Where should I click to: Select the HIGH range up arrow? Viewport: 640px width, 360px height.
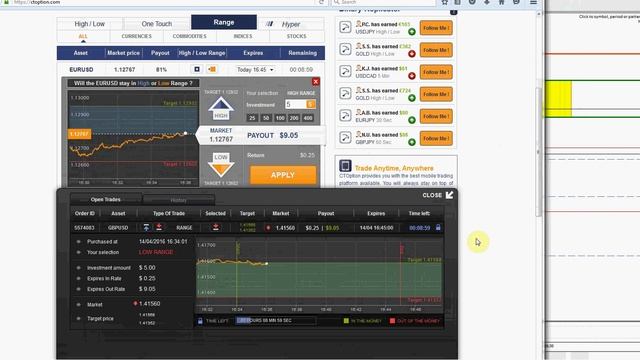pos(221,109)
